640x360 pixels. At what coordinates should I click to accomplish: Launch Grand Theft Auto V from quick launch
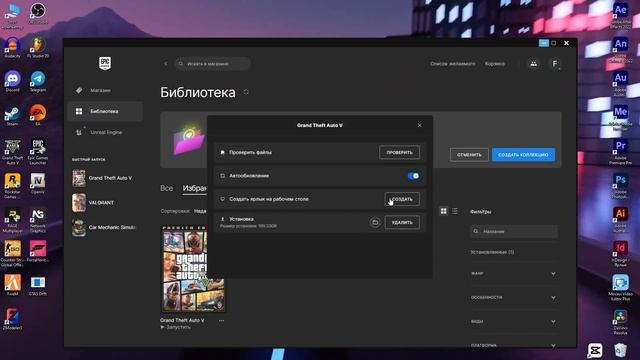click(104, 178)
